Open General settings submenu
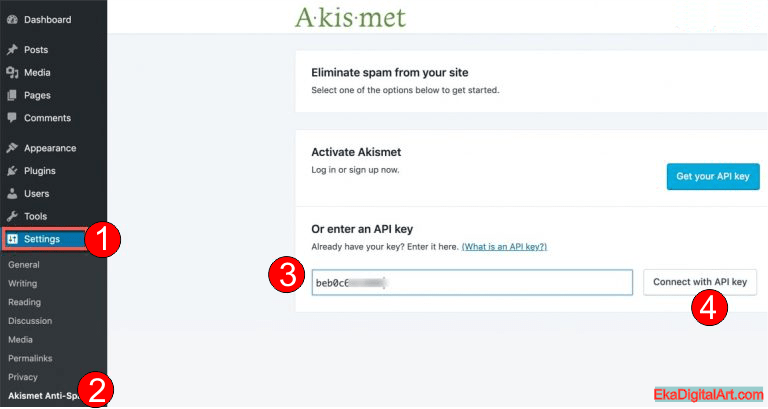 pyautogui.click(x=23, y=265)
